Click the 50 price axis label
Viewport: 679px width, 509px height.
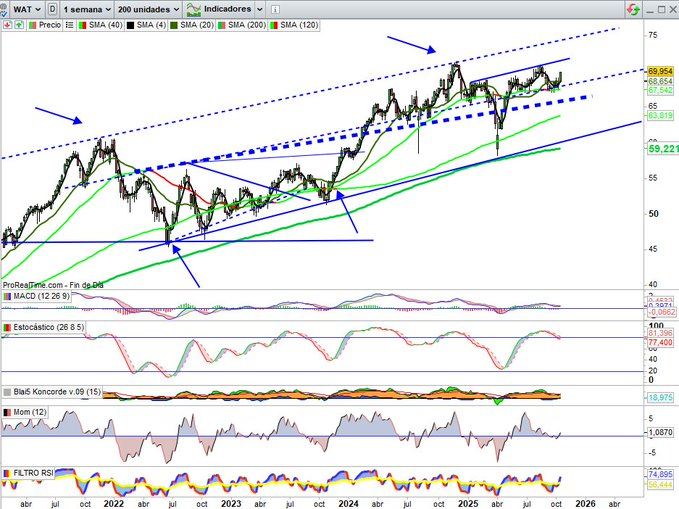[653, 214]
